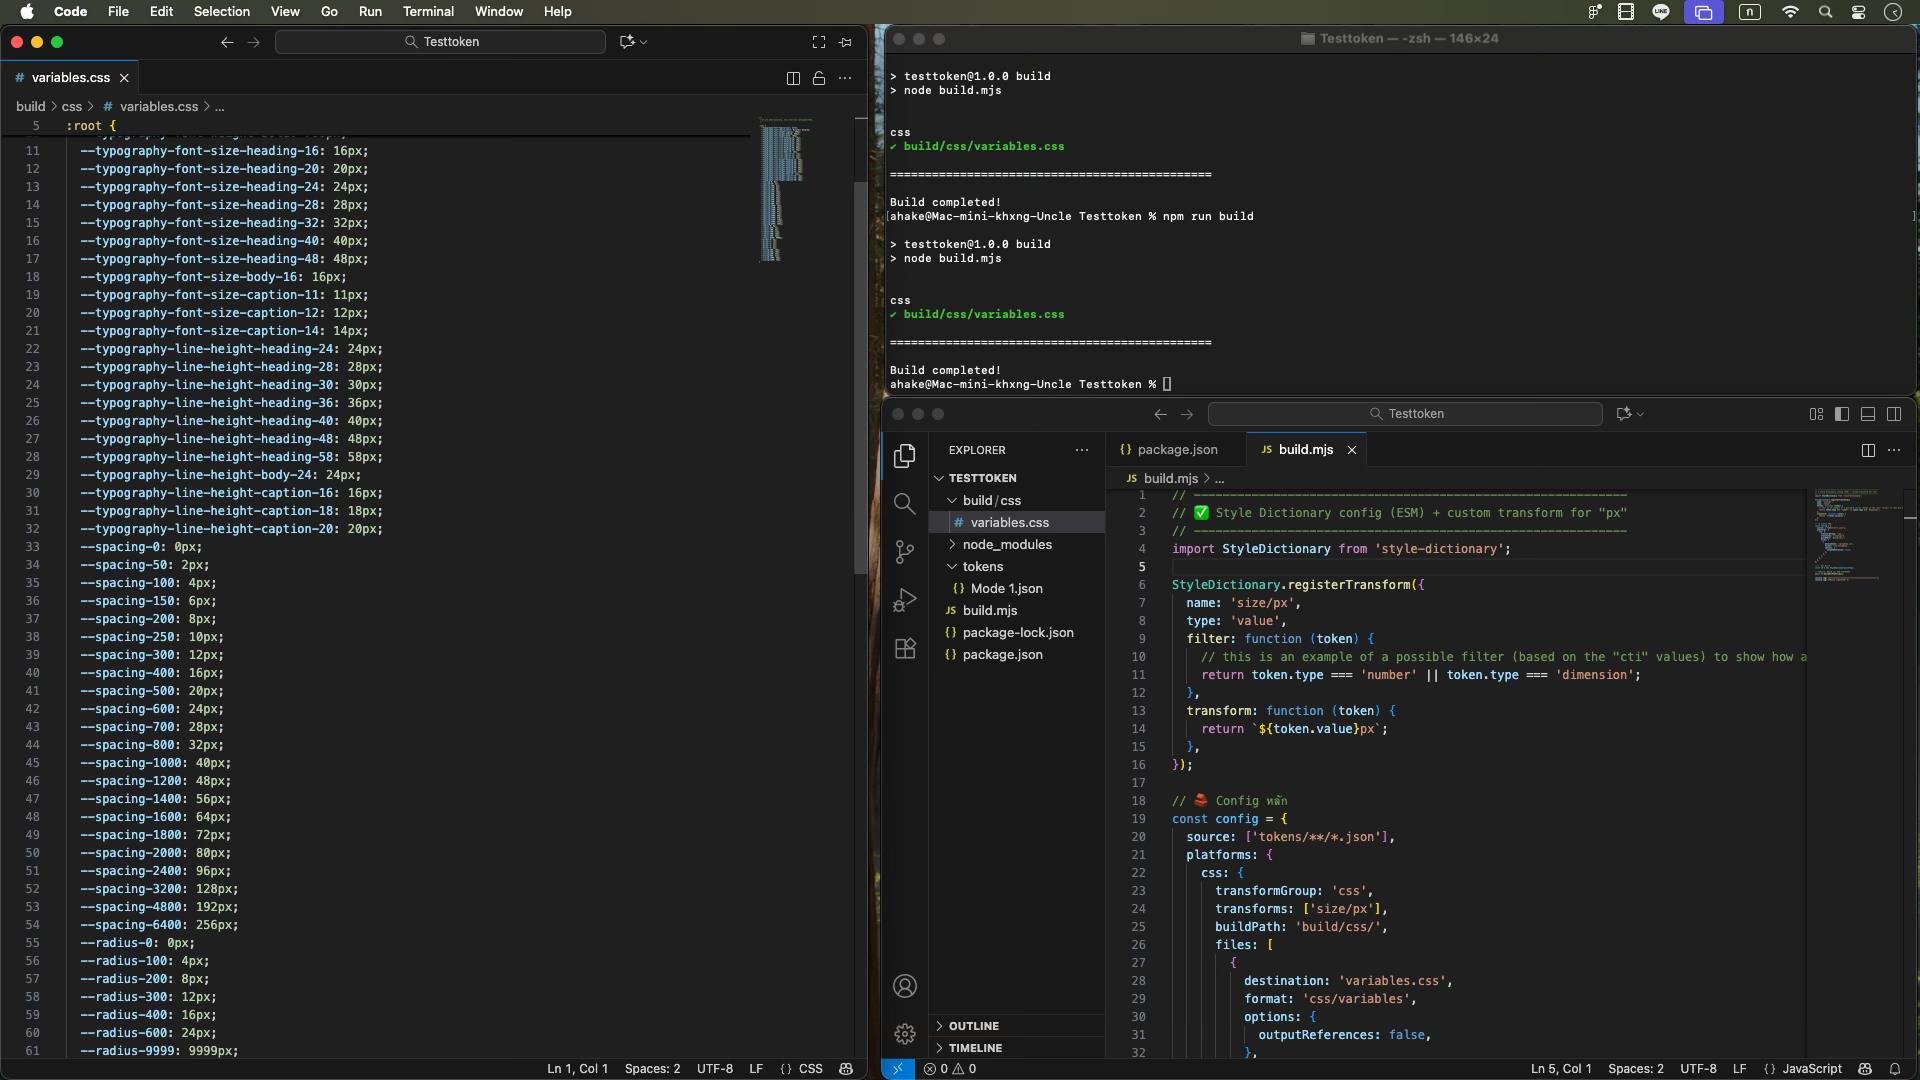Screen dimensions: 1920x1080
Task: Click the minimap of variables.css
Action: 785,190
